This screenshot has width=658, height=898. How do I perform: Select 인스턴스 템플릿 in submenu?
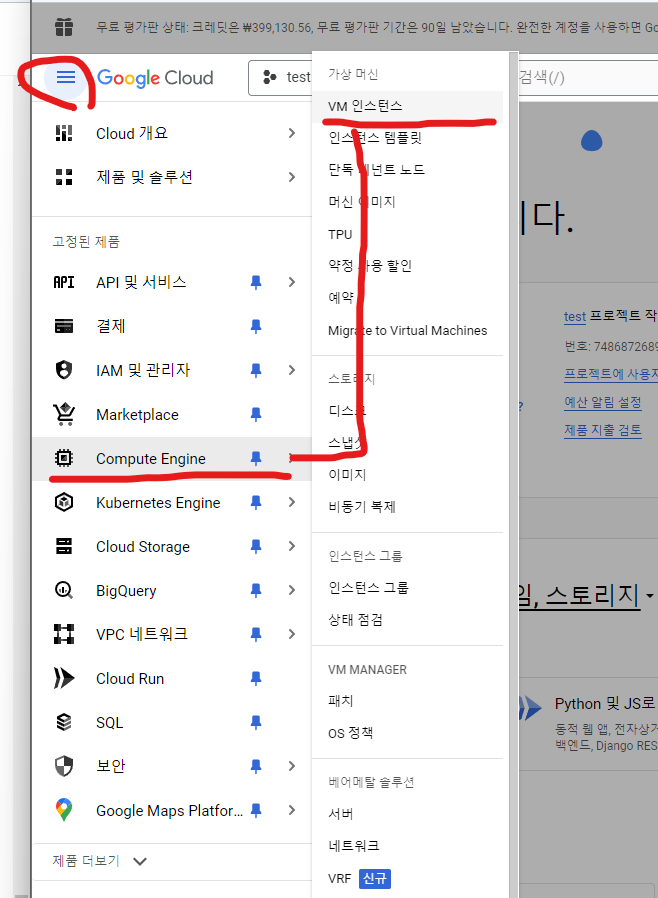point(375,138)
